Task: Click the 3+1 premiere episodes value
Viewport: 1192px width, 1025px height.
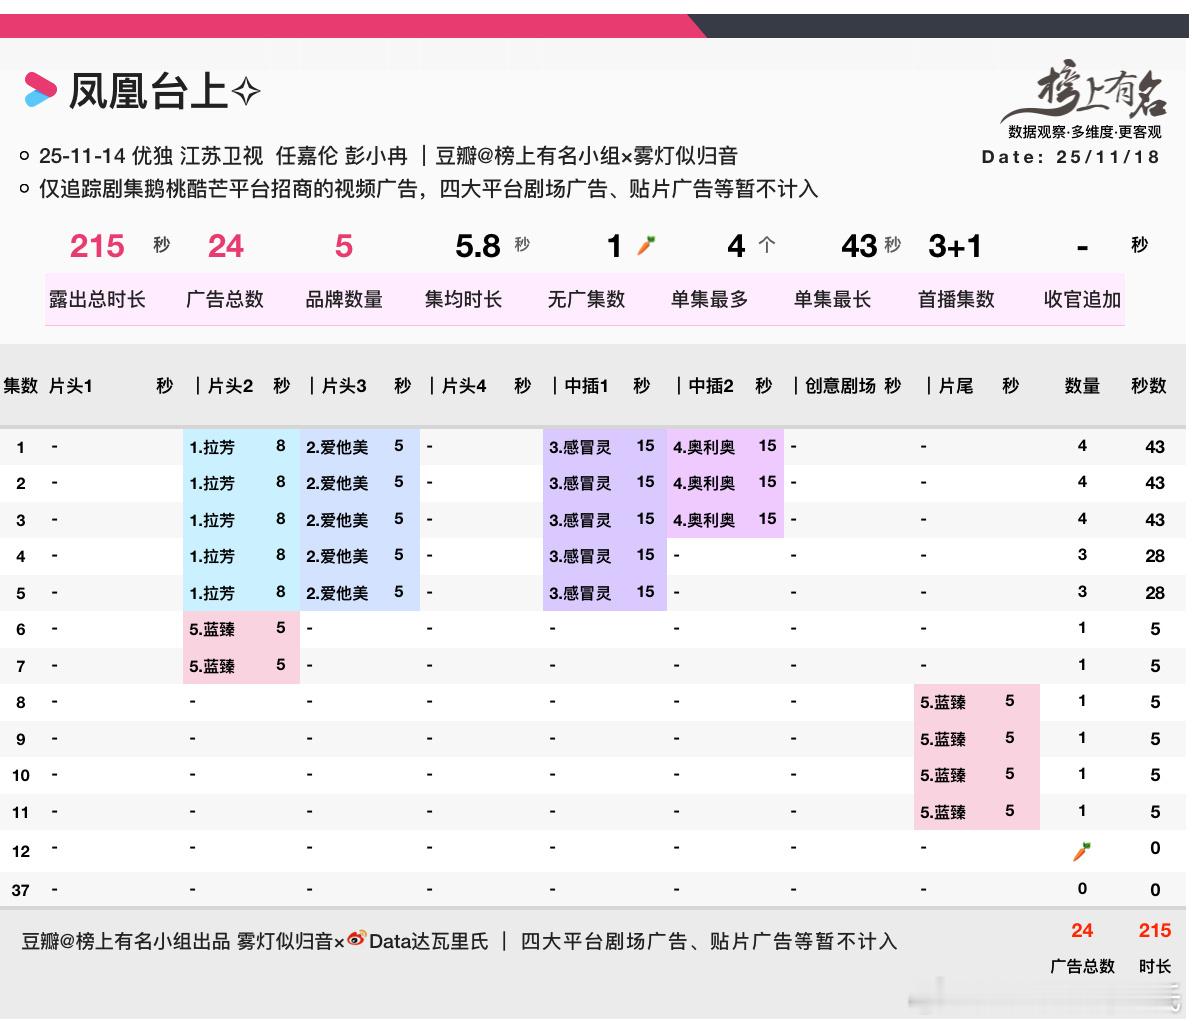Action: click(955, 246)
